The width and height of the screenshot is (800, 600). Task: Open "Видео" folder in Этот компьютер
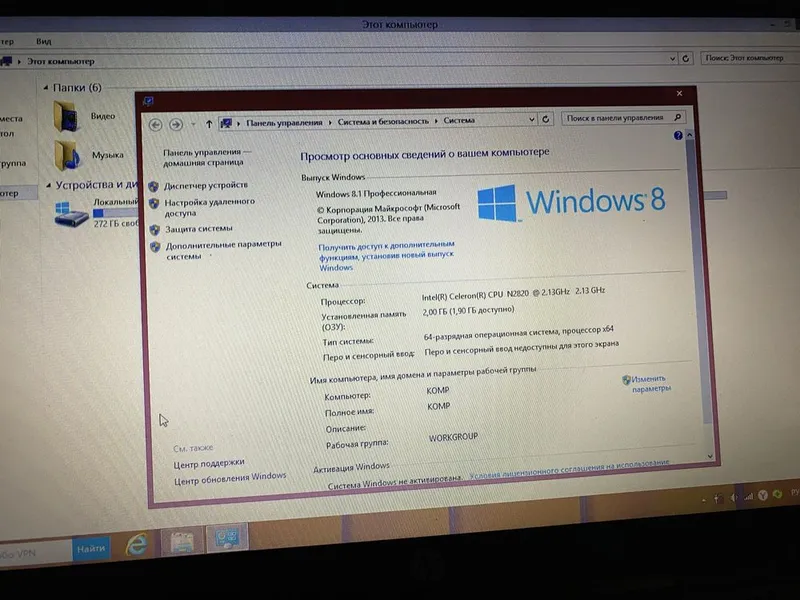pyautogui.click(x=84, y=116)
